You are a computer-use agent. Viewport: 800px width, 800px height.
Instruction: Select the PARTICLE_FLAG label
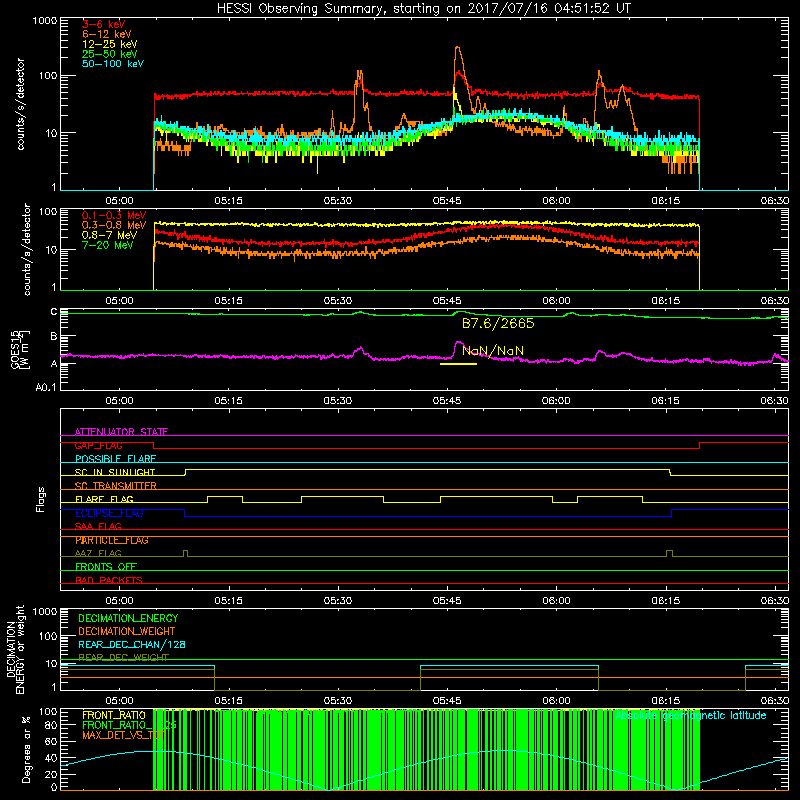(112, 540)
